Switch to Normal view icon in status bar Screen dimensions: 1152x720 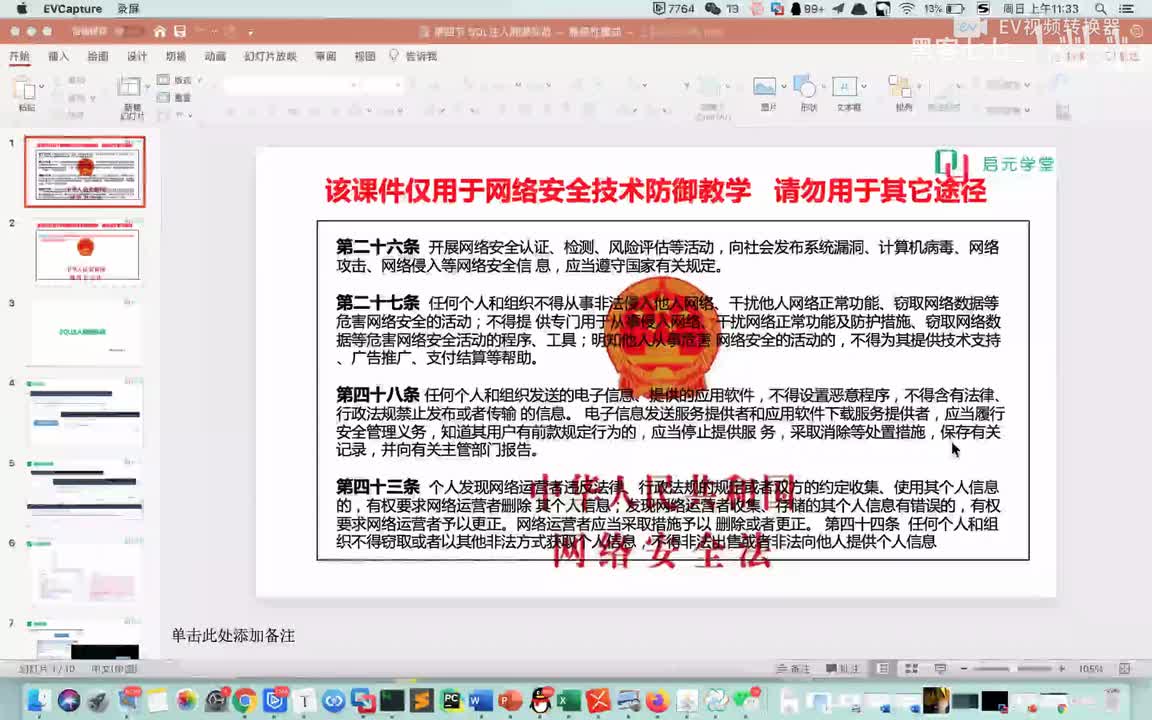click(883, 669)
